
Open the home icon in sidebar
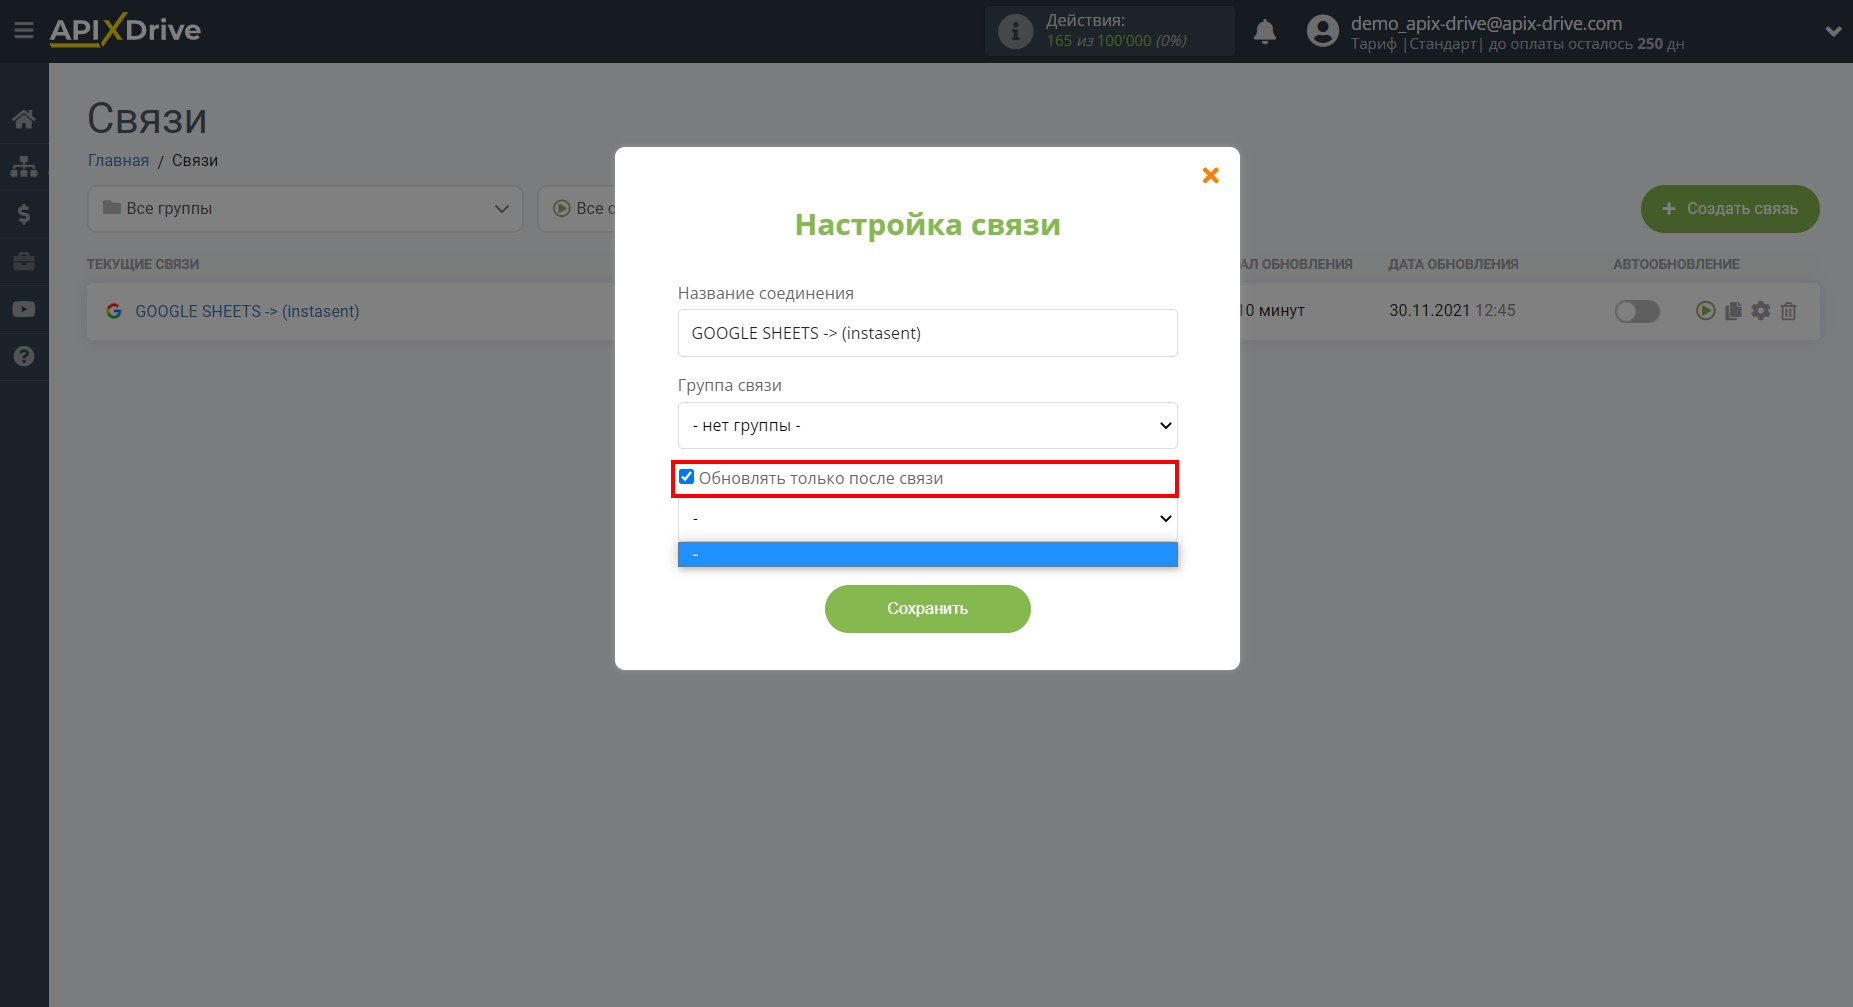pyautogui.click(x=24, y=119)
